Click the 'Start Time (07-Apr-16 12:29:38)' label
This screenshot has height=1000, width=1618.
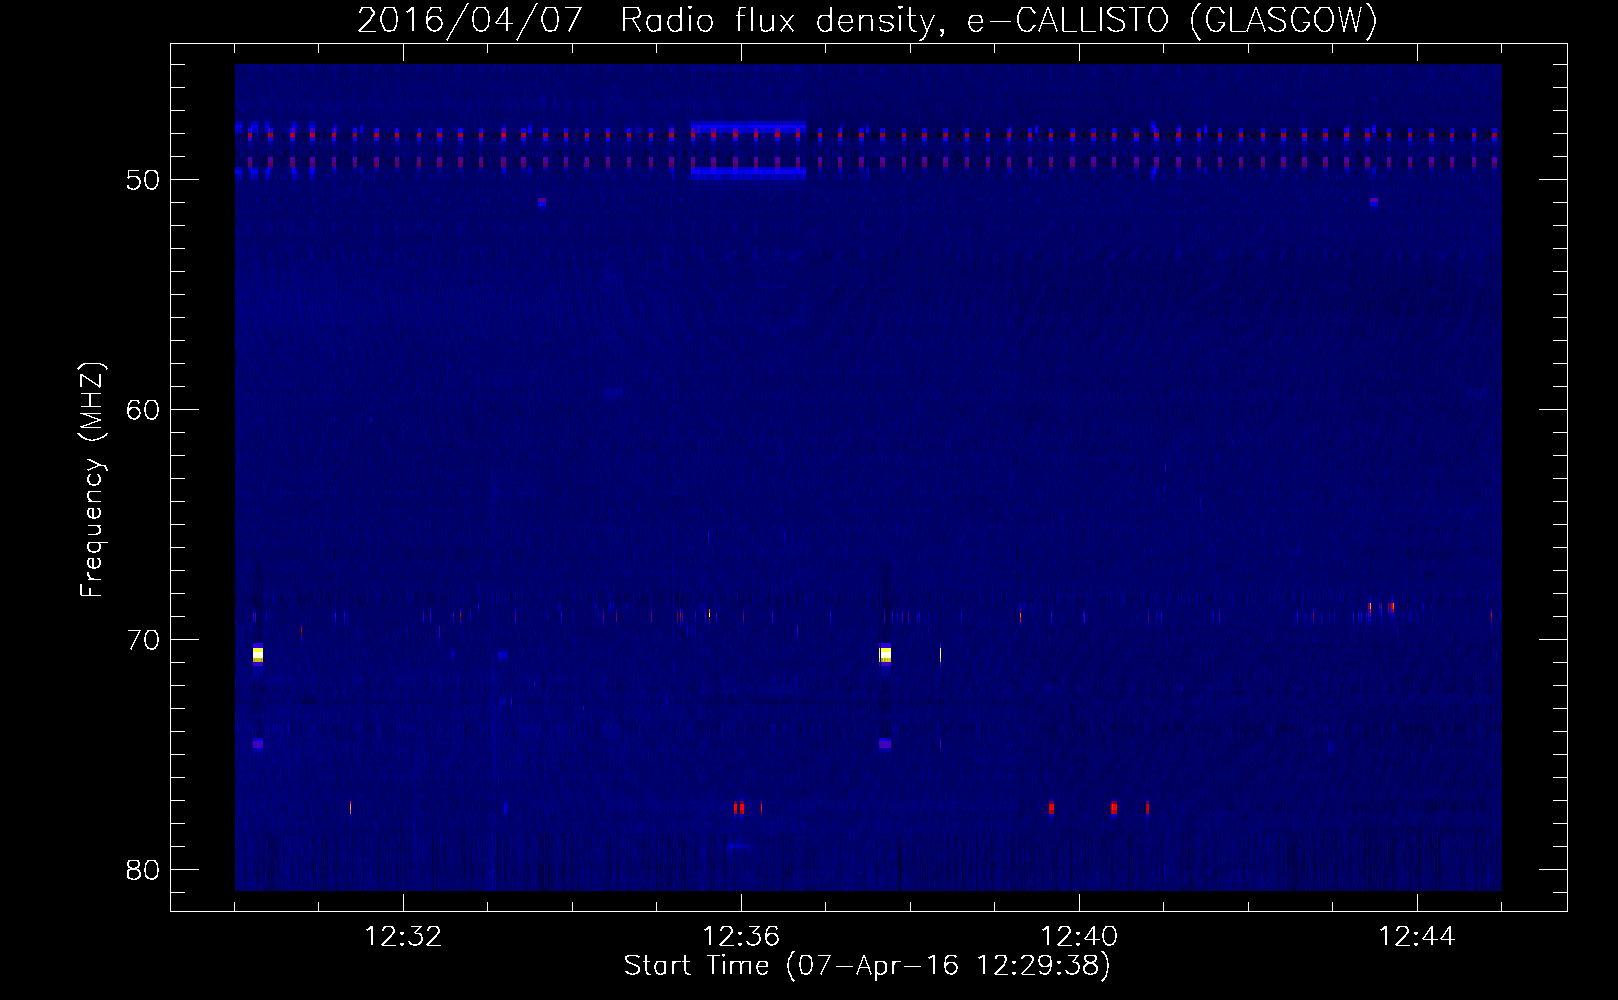pos(867,966)
